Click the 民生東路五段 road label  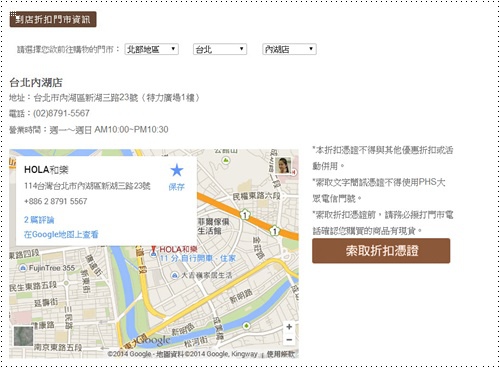[x=33, y=286]
